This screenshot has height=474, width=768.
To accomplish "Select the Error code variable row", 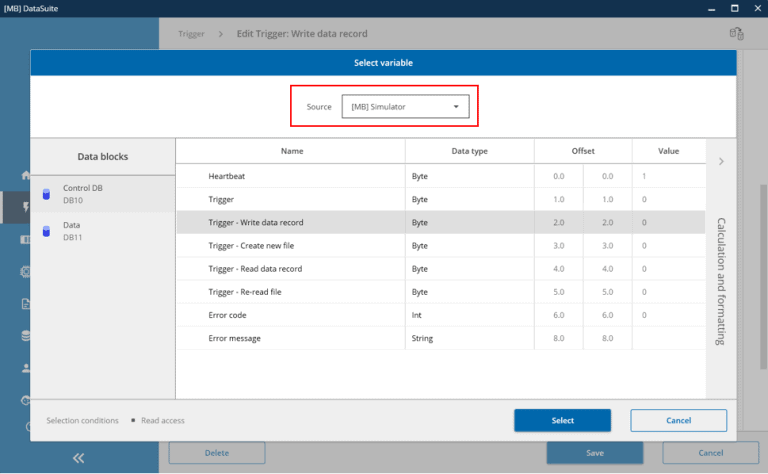I will tap(441, 315).
